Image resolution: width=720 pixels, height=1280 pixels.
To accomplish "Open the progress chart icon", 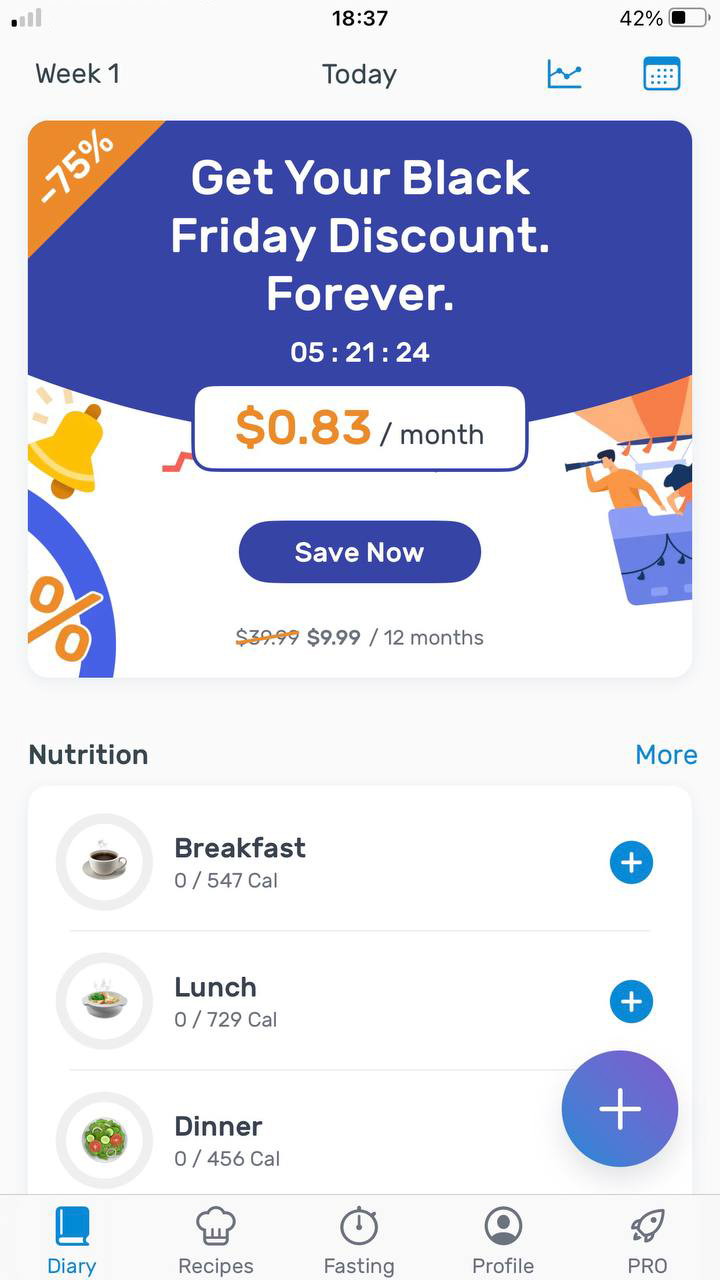I will (x=564, y=74).
